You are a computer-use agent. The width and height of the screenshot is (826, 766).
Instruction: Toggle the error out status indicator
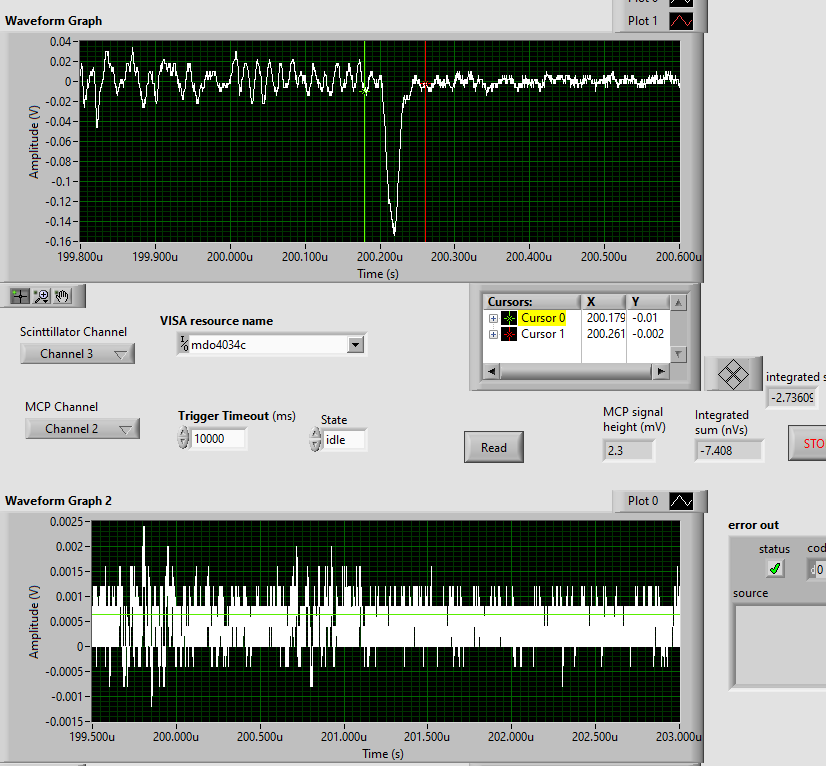(x=775, y=569)
